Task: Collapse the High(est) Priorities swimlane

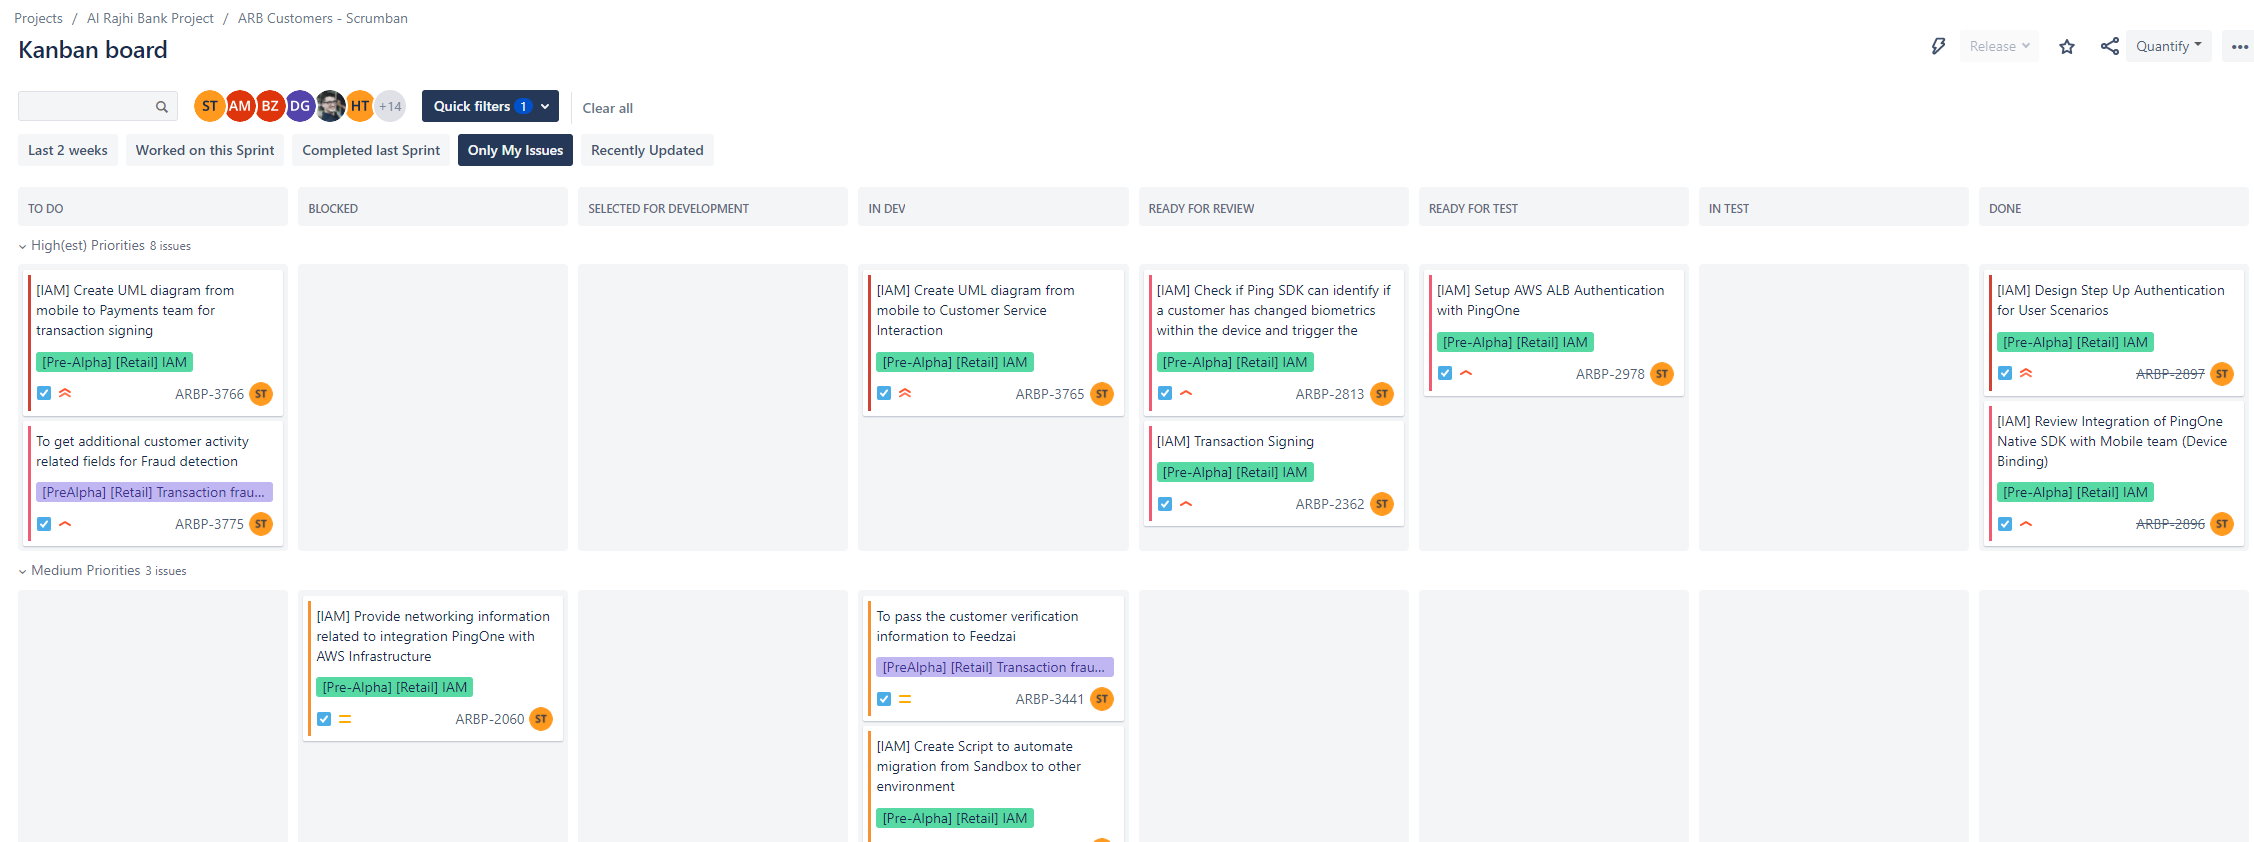Action: tap(23, 246)
